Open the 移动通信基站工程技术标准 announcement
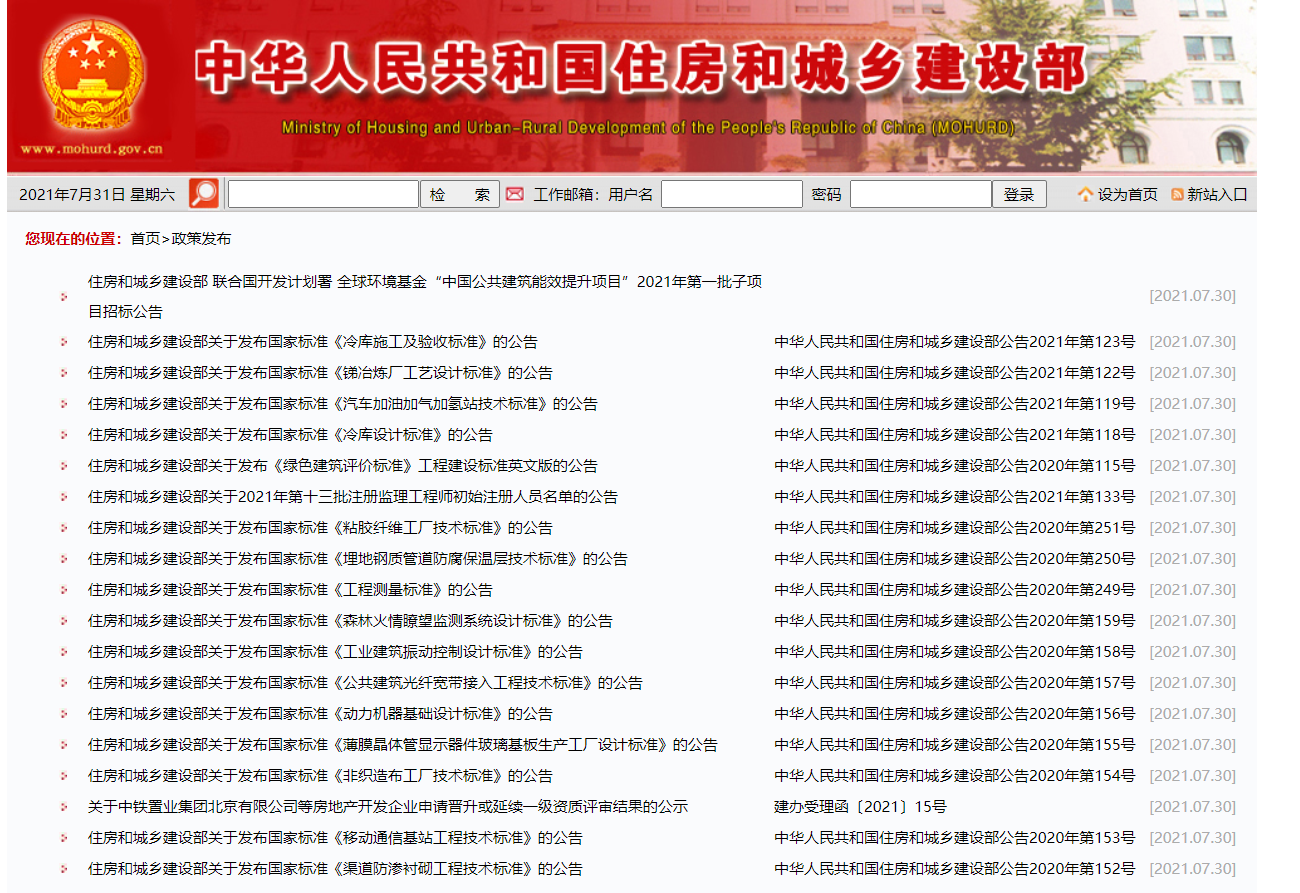This screenshot has width=1300, height=893. click(x=335, y=838)
